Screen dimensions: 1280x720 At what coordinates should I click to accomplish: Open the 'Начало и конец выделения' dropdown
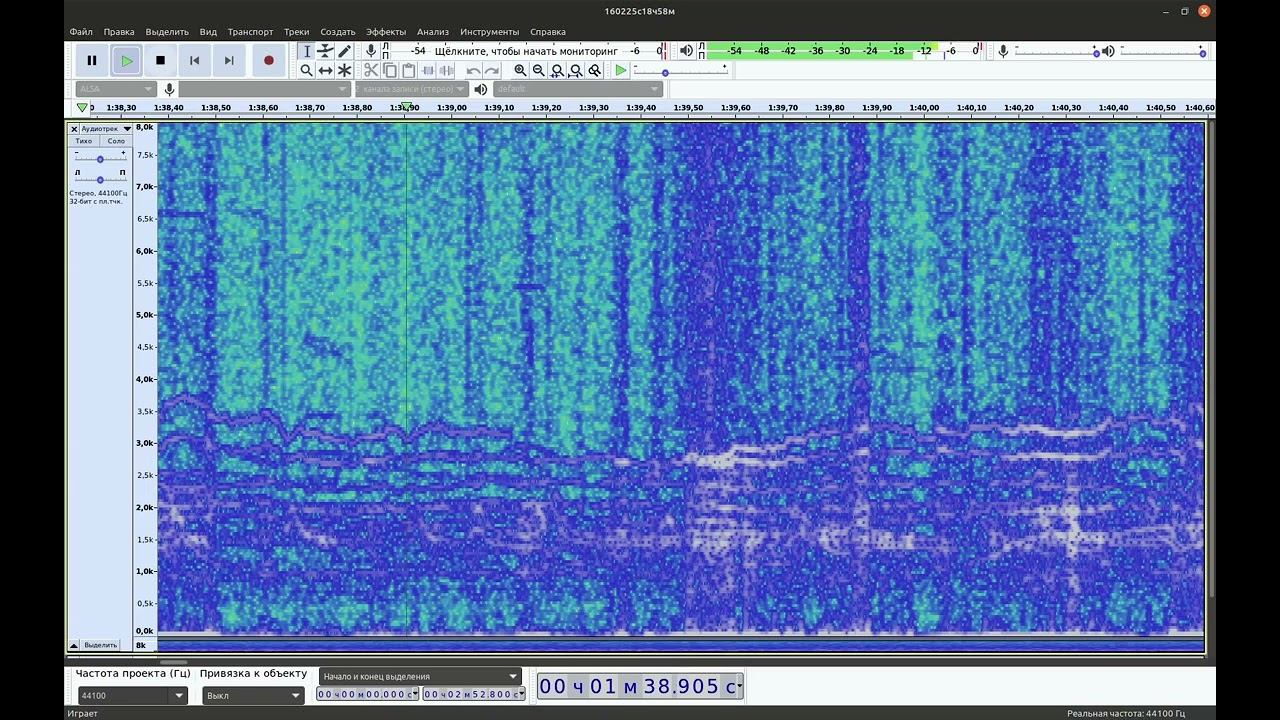[421, 676]
